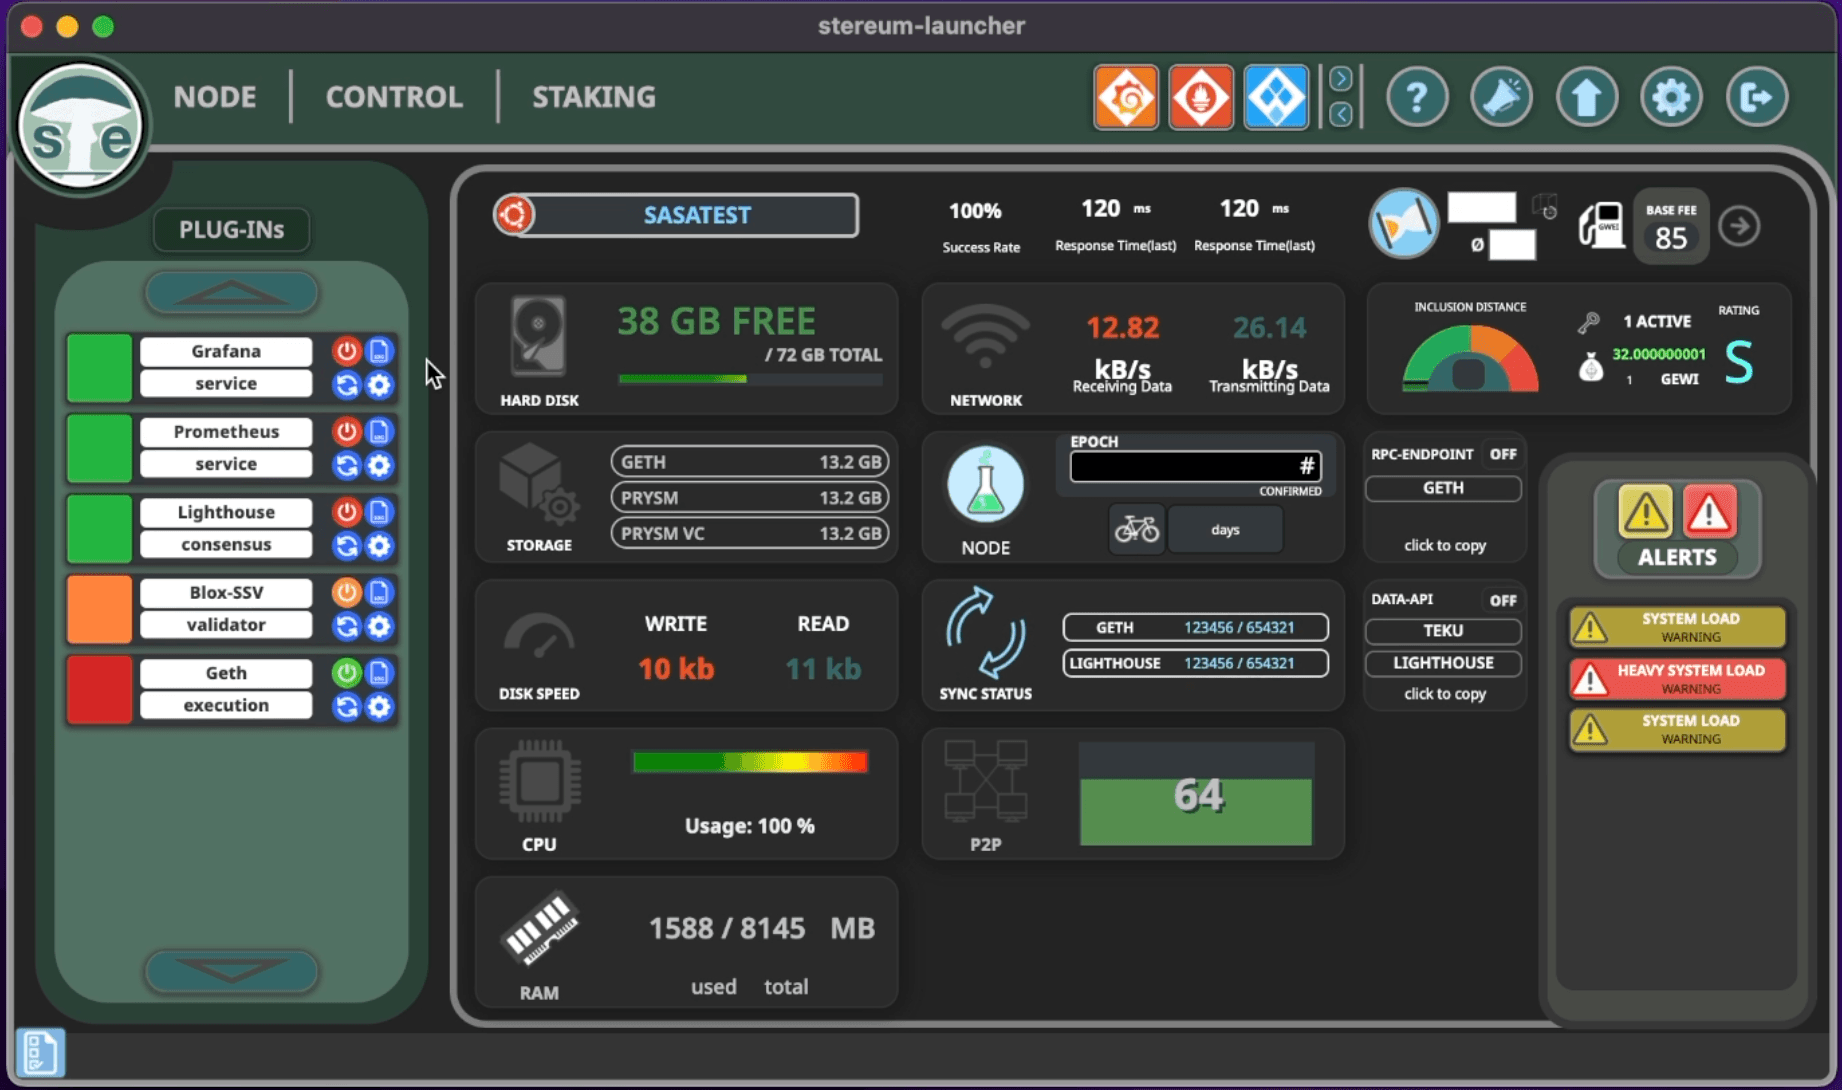Open the first SYSTEM LOAD warning
Image resolution: width=1842 pixels, height=1090 pixels.
pos(1677,627)
